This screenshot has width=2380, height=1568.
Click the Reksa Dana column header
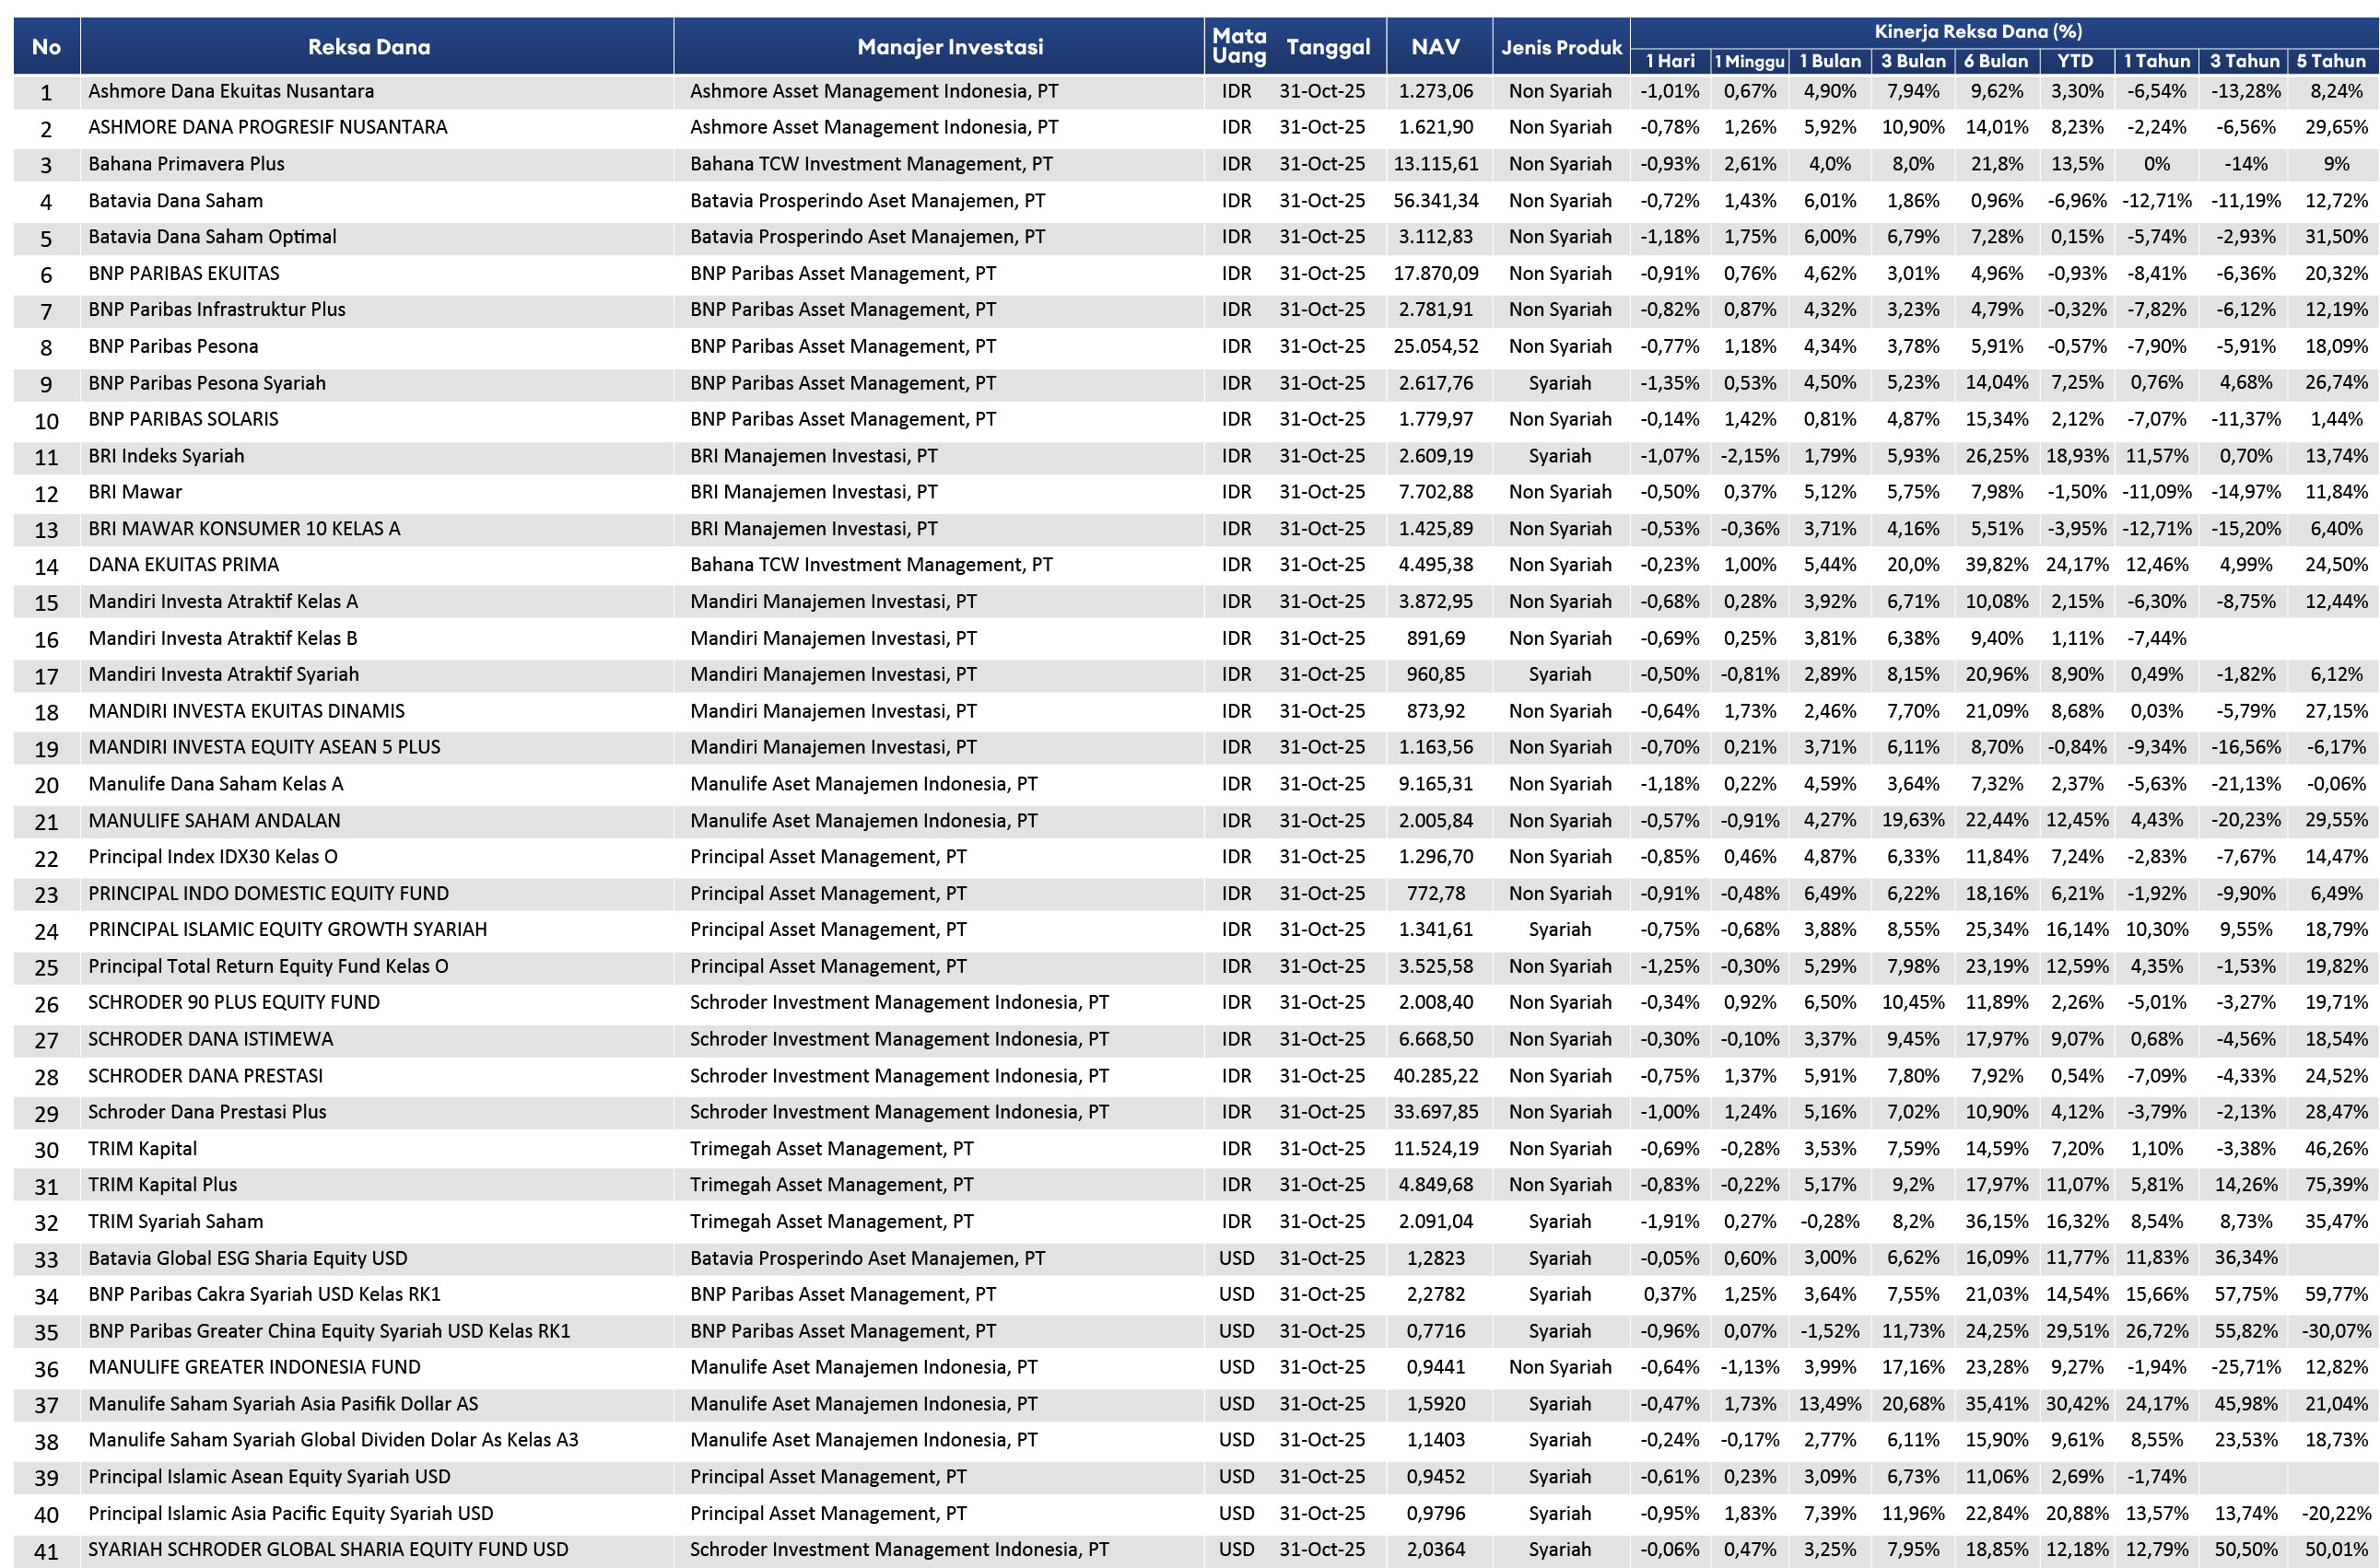pos(369,46)
